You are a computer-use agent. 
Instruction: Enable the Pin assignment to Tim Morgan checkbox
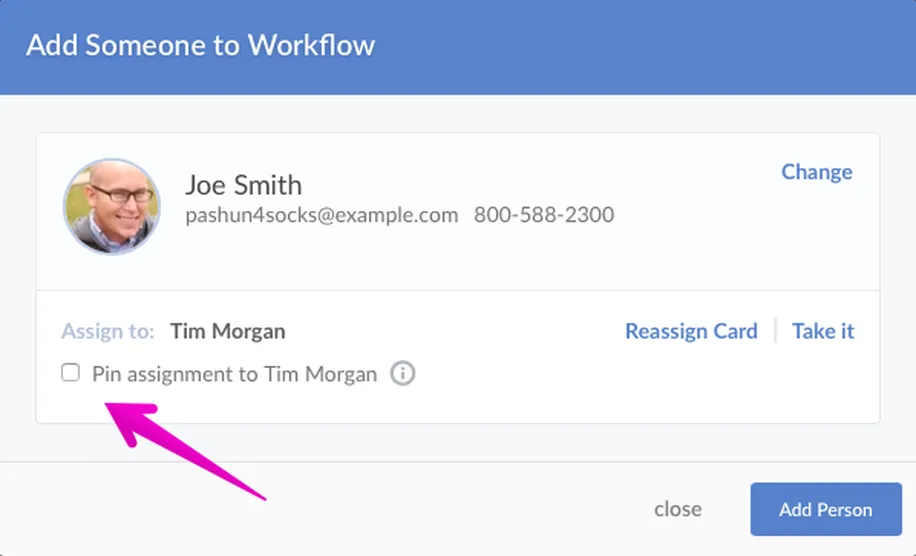[x=70, y=373]
